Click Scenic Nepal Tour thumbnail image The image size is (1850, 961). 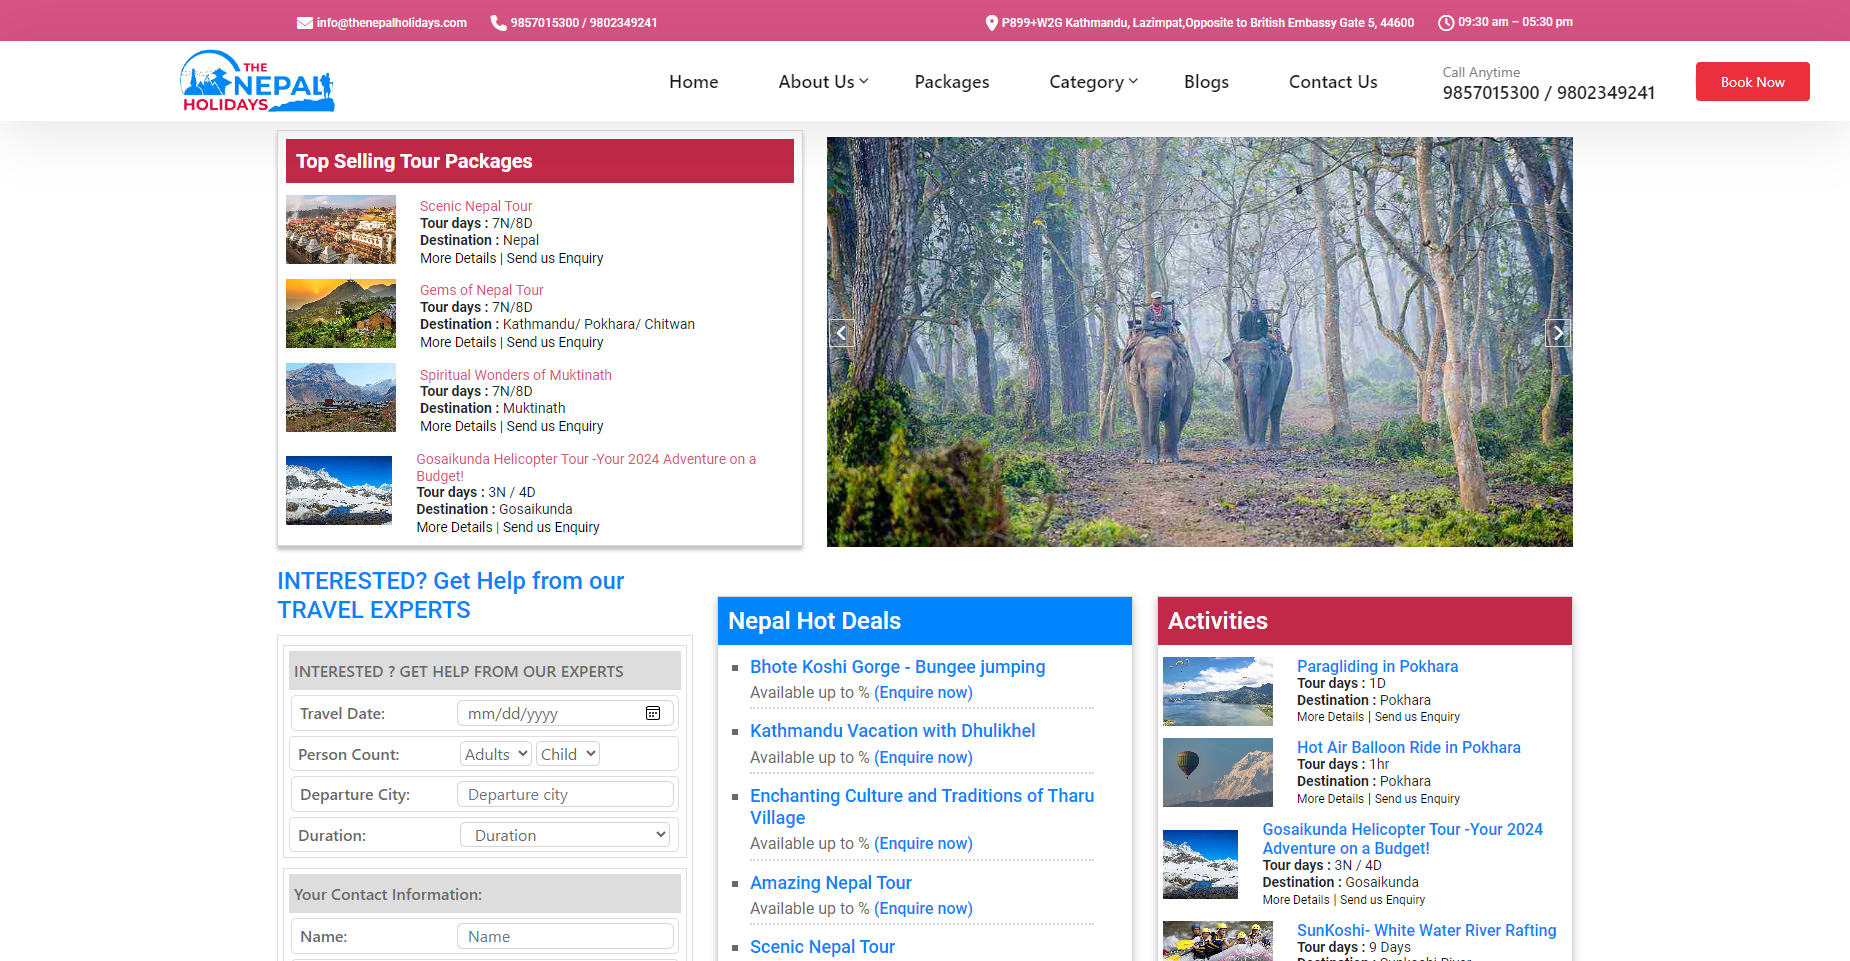pos(341,230)
